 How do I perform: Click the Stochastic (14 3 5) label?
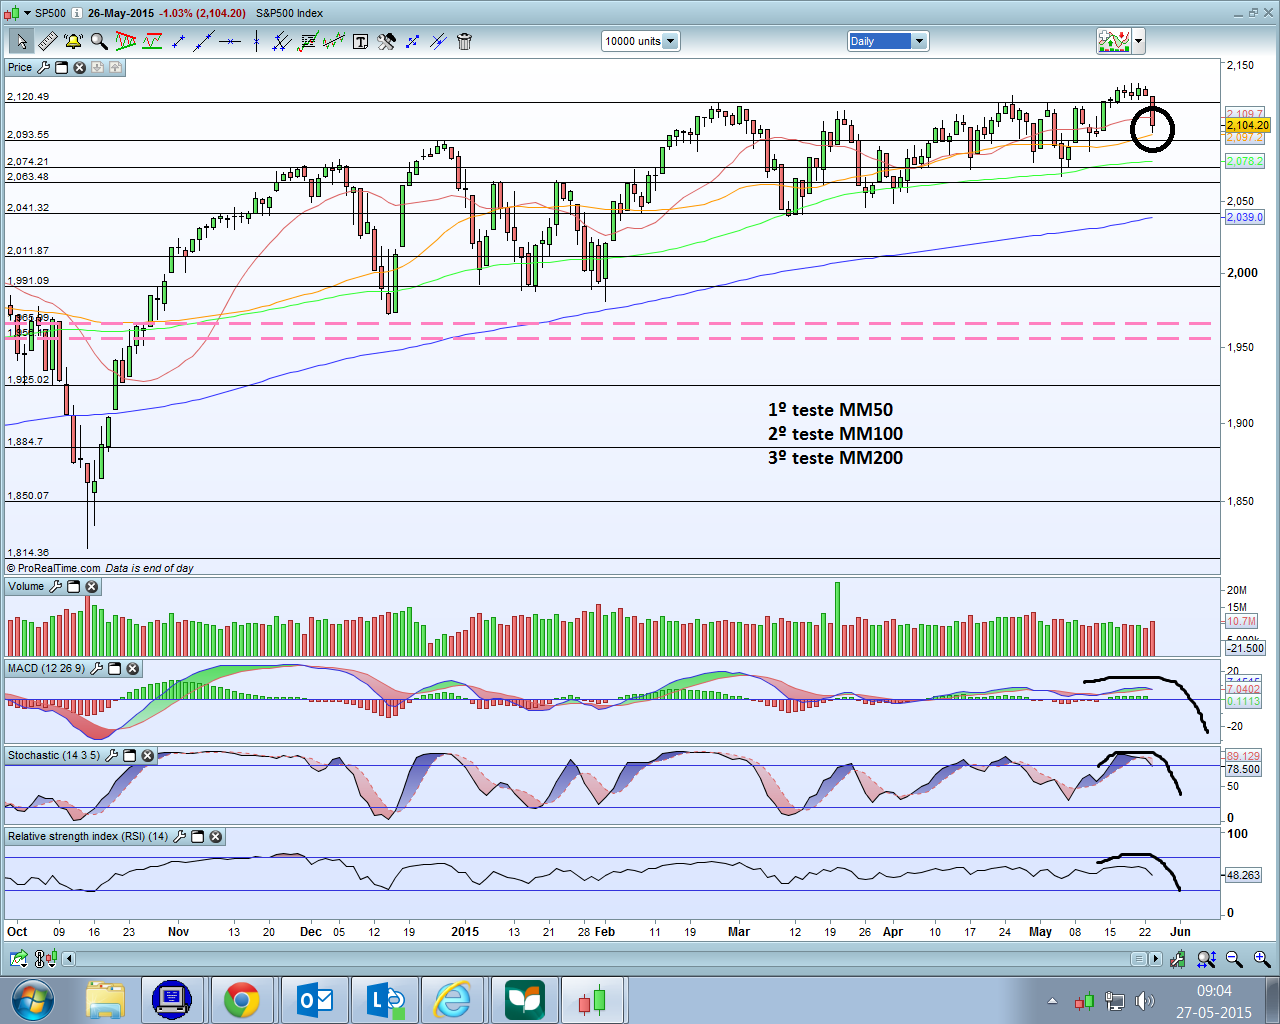54,756
